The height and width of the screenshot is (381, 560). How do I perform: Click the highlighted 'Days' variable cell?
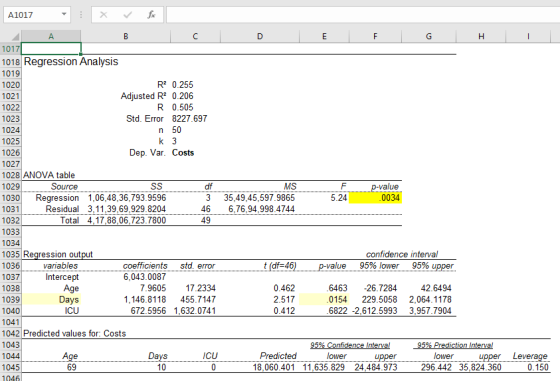pyautogui.click(x=51, y=299)
